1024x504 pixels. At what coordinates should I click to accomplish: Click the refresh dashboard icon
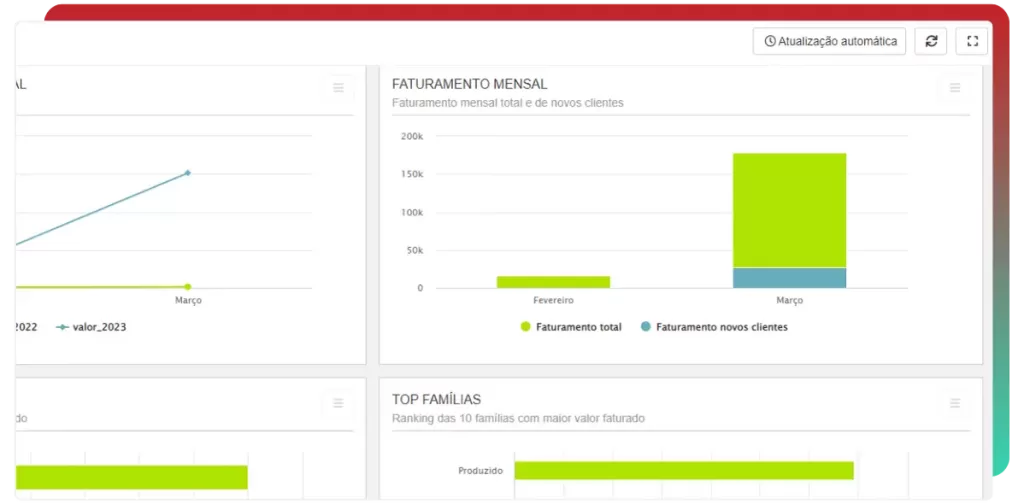click(x=931, y=41)
